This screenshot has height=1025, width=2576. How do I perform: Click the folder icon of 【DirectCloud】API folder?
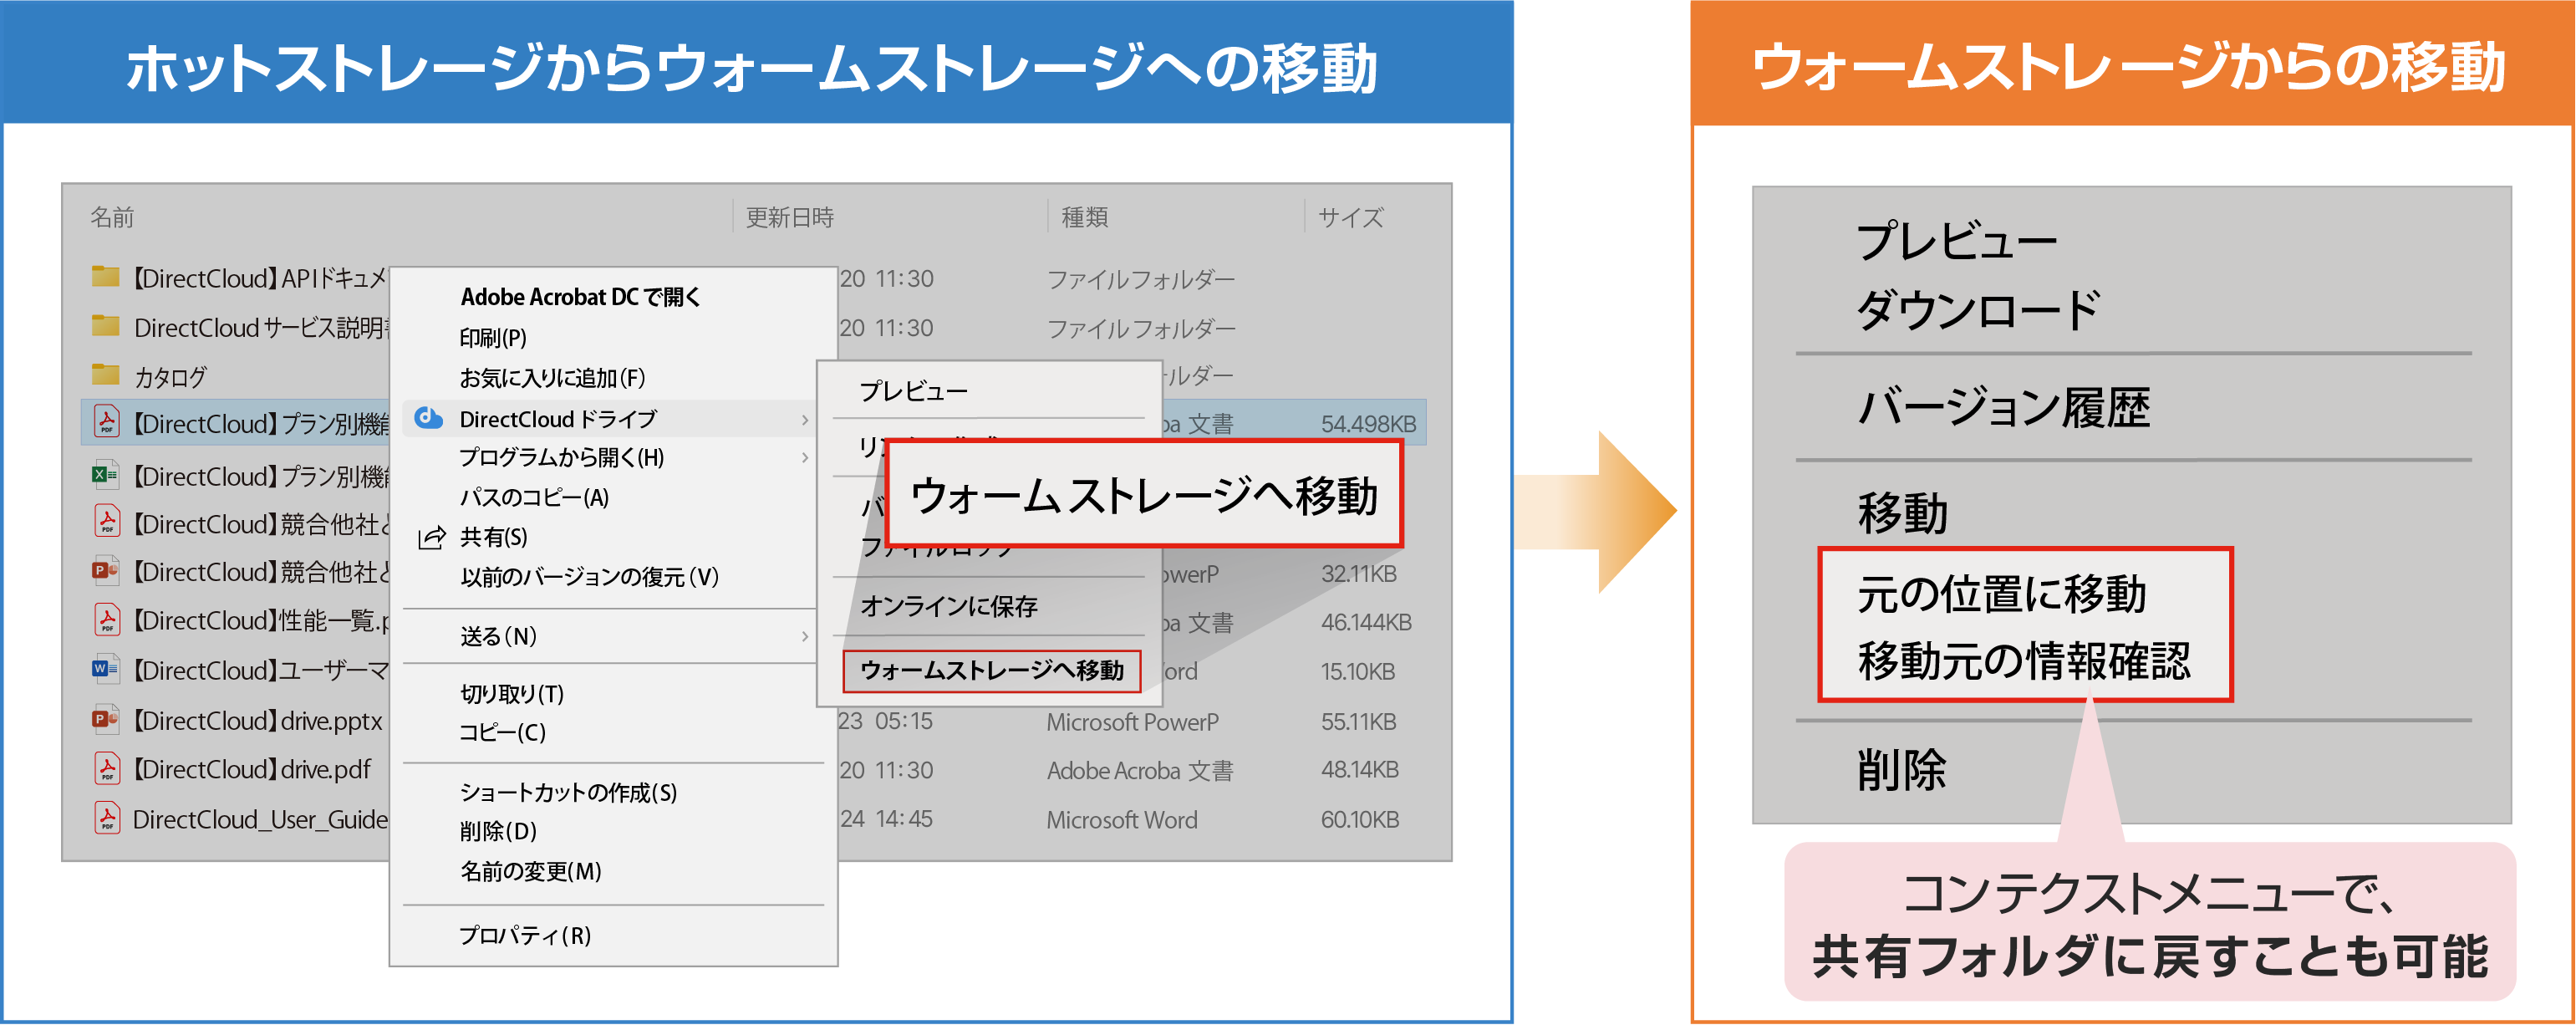pos(105,276)
